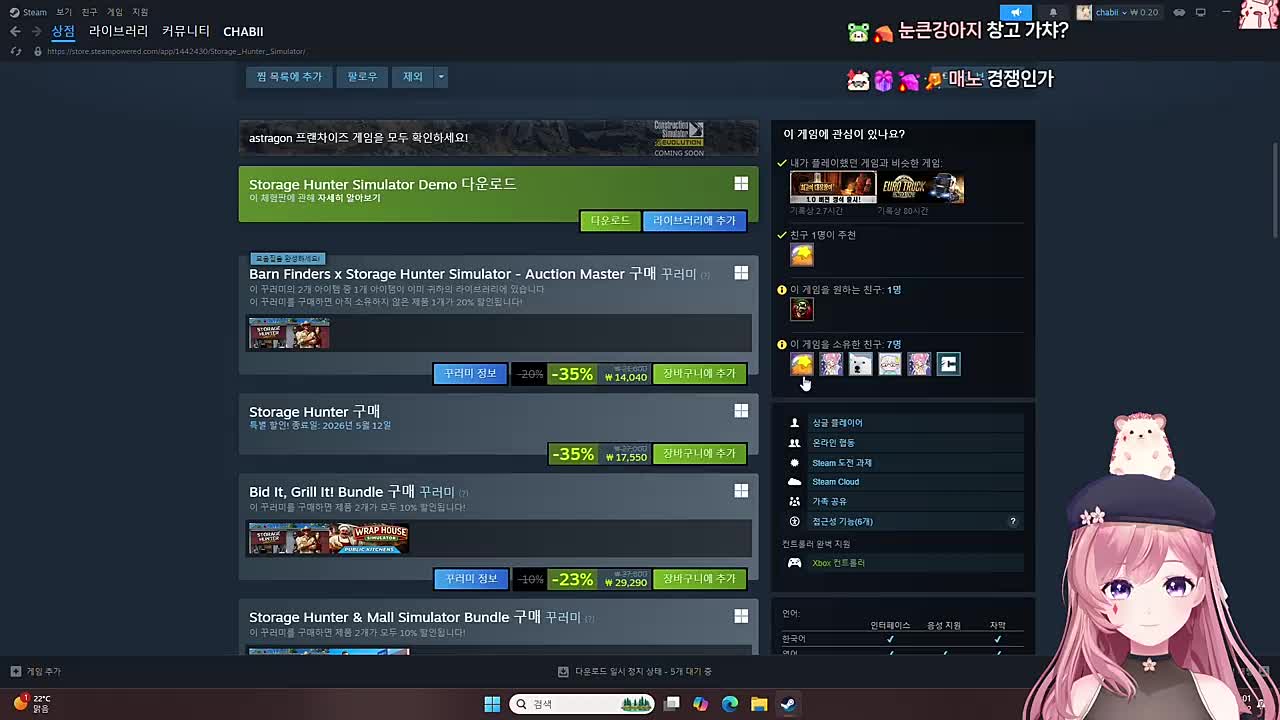The height and width of the screenshot is (720, 1280).
Task: Click the 제외 button
Action: tap(413, 77)
